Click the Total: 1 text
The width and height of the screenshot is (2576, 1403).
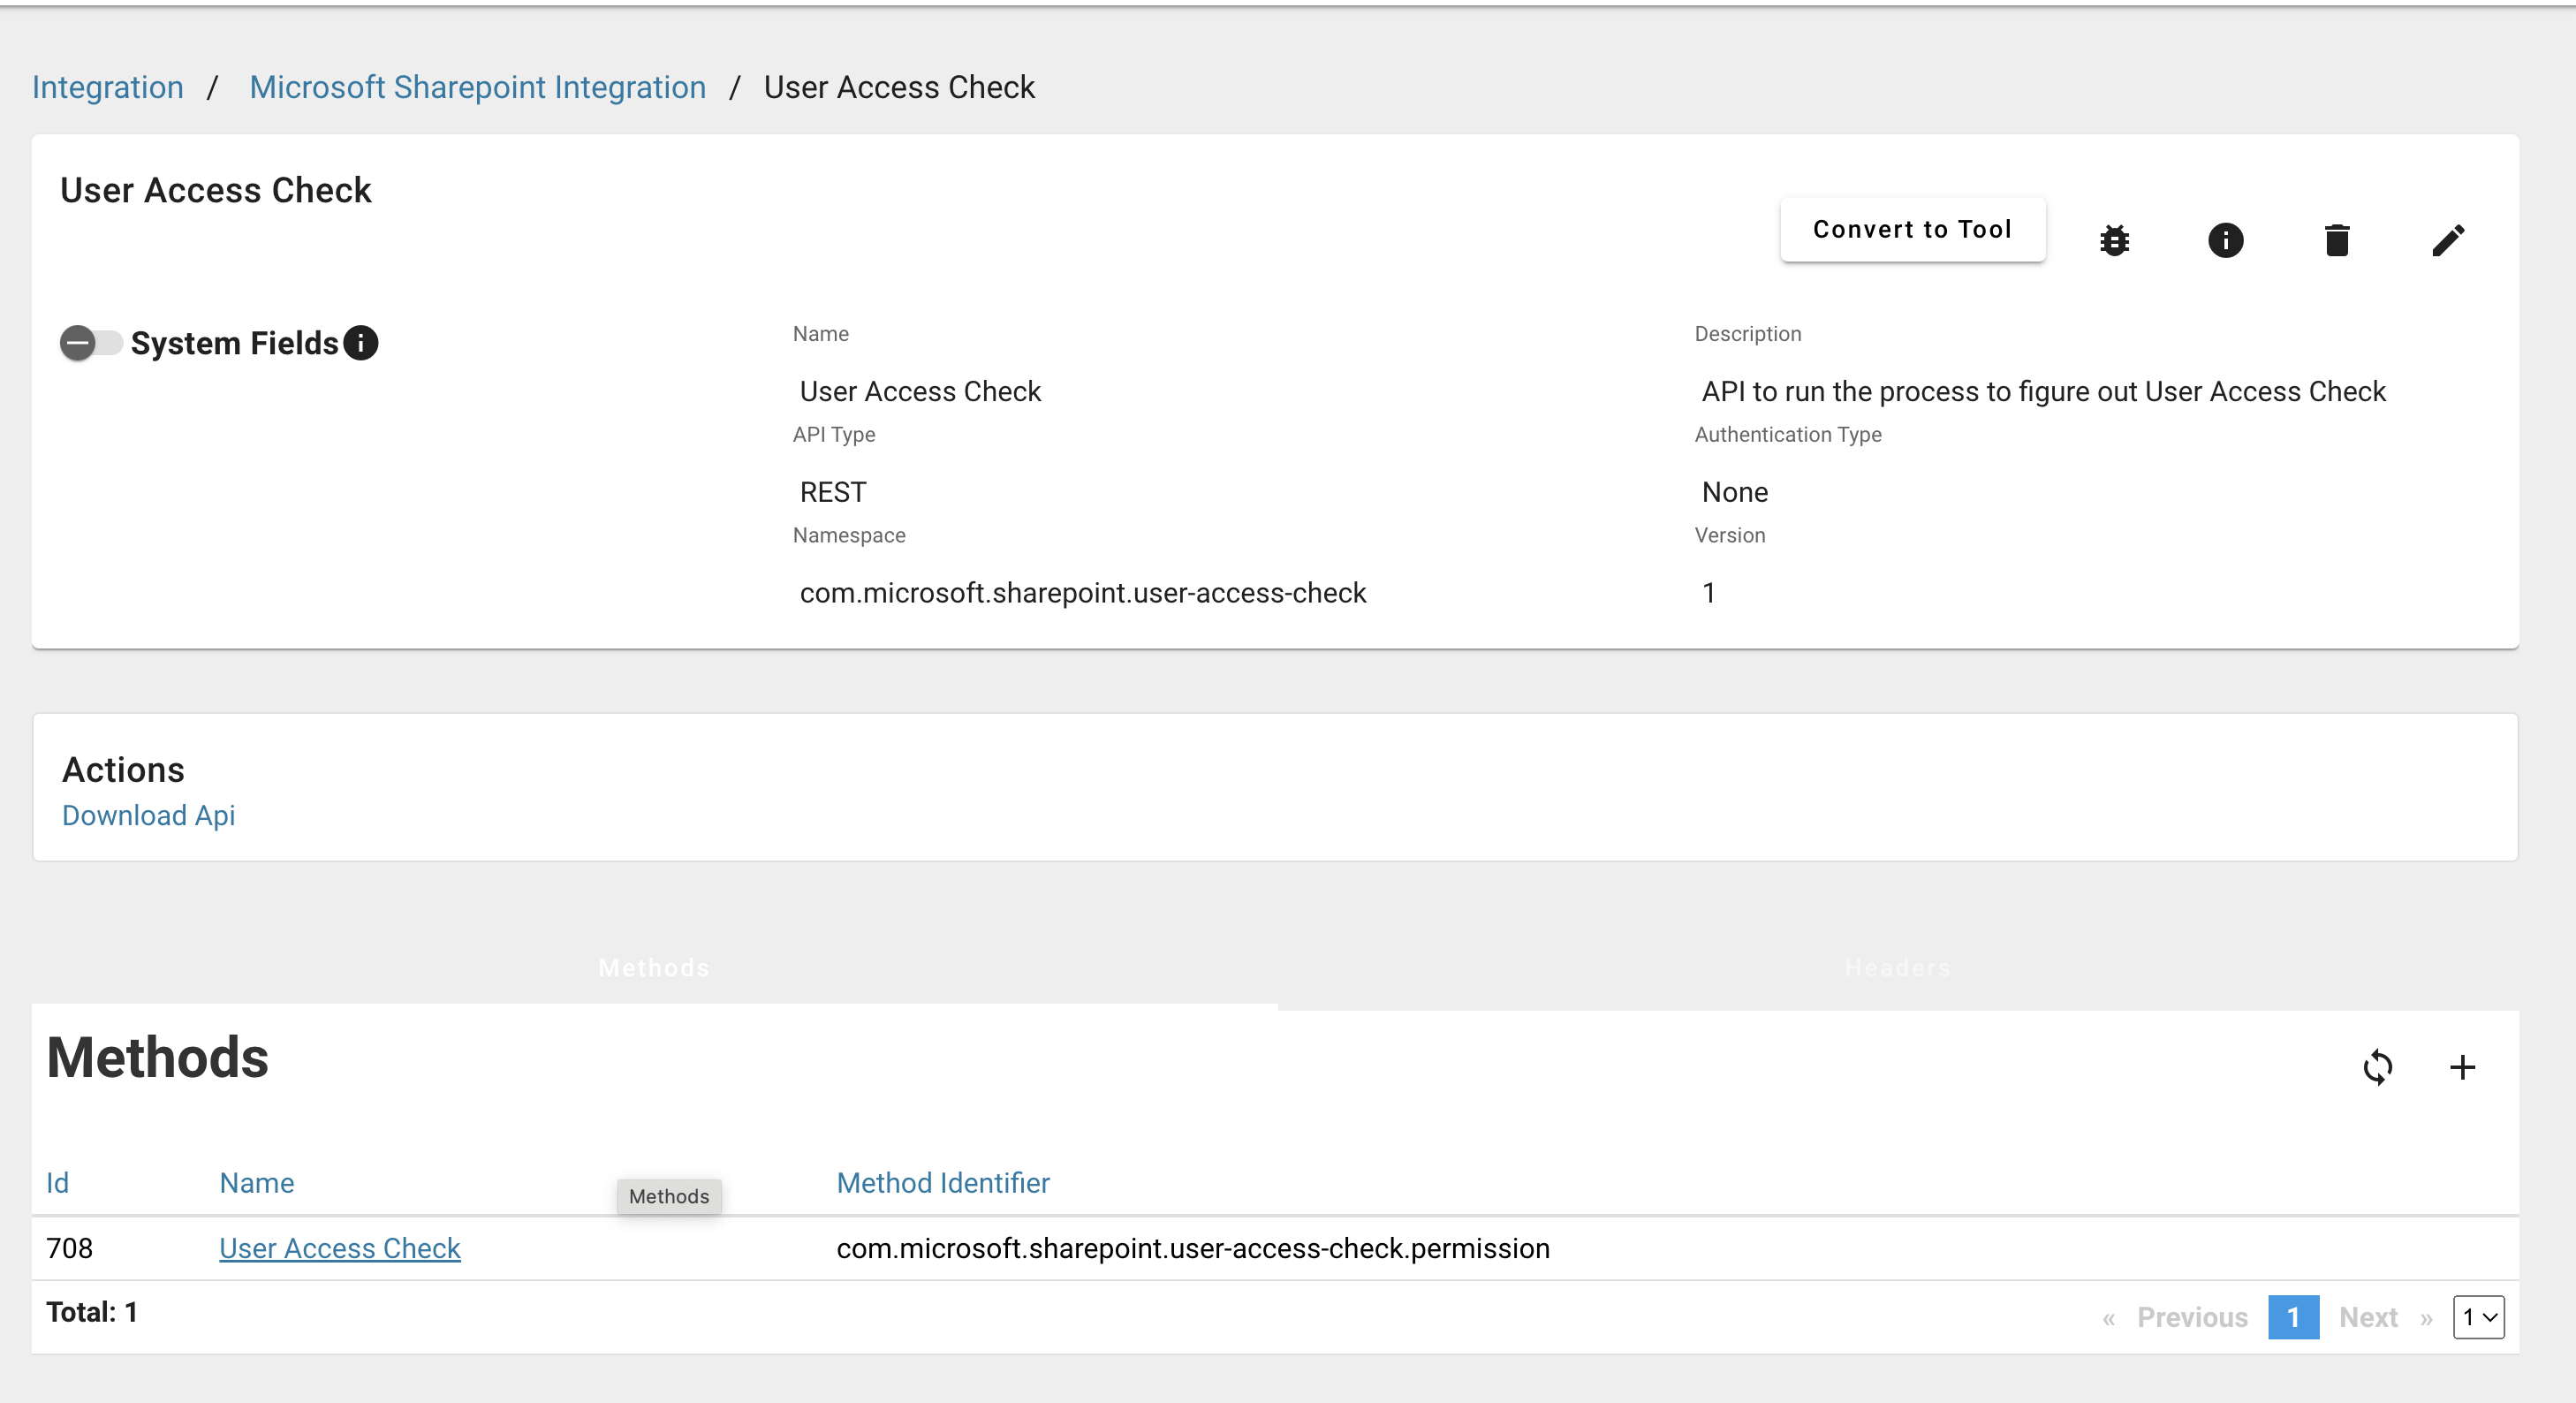point(91,1312)
